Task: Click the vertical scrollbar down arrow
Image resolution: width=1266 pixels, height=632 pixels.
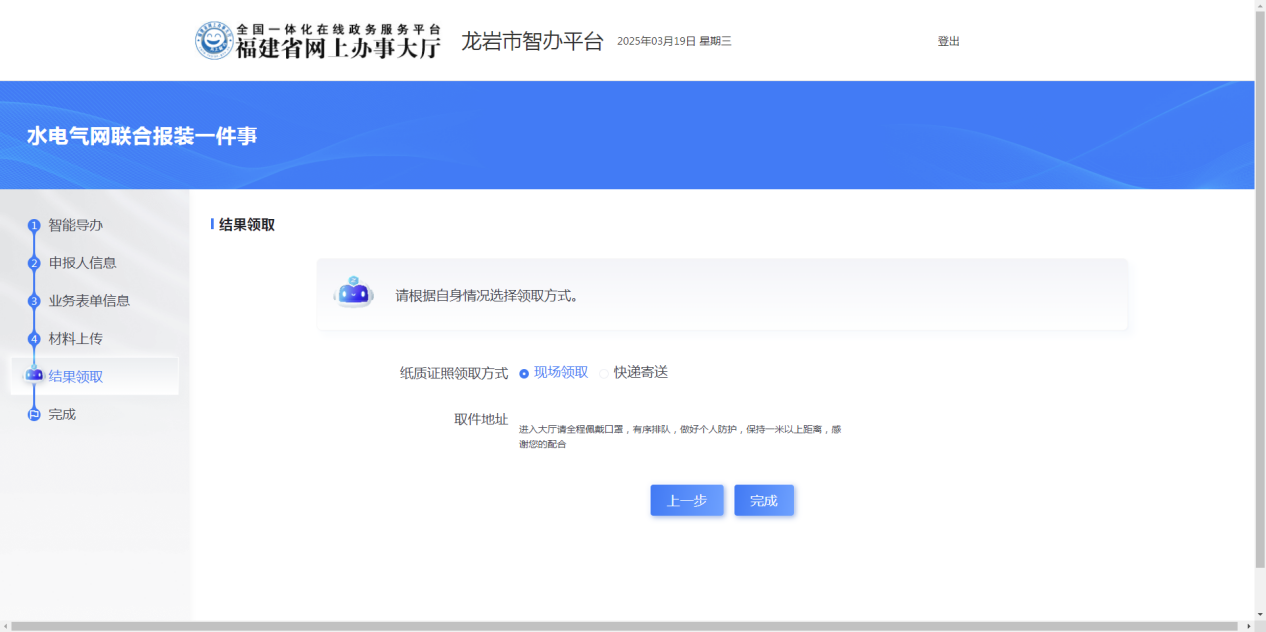Action: (x=1260, y=613)
